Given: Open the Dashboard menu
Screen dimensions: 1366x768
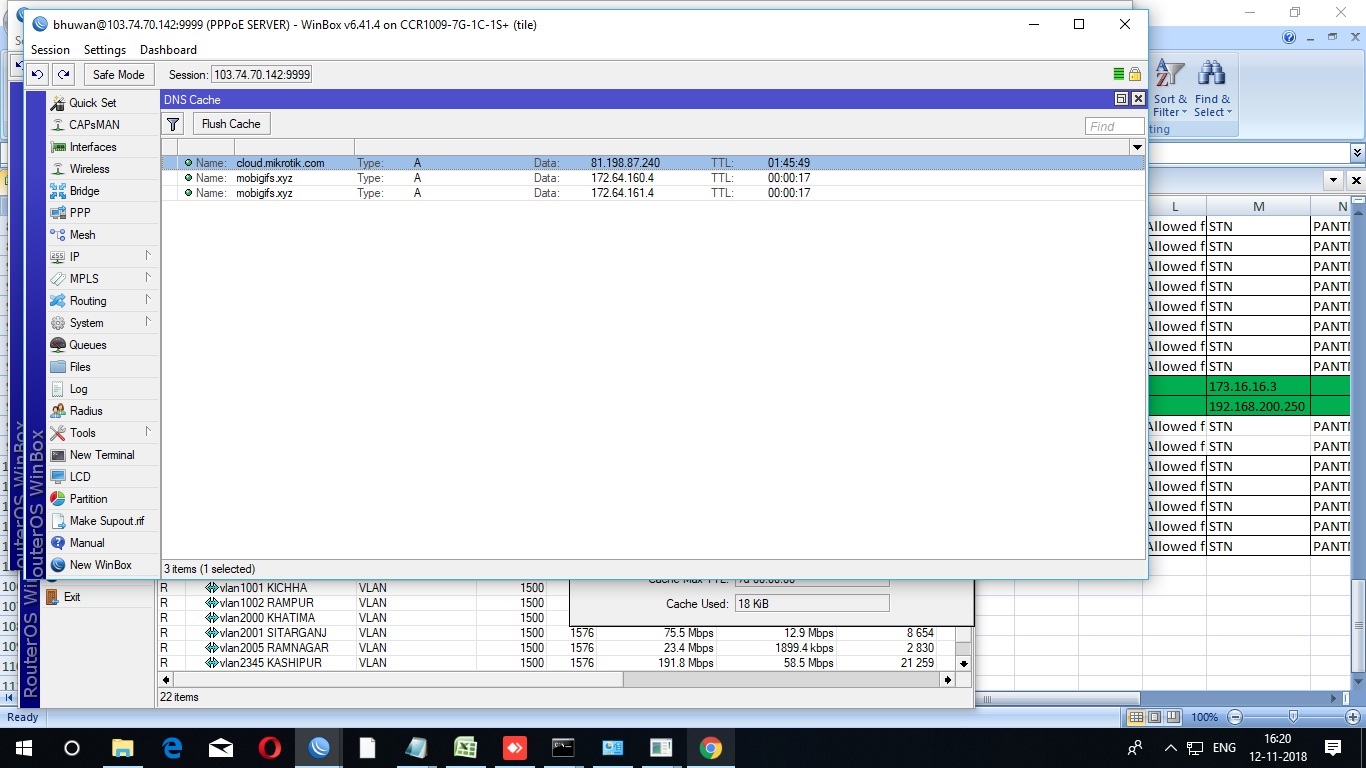Looking at the screenshot, I should (x=168, y=50).
